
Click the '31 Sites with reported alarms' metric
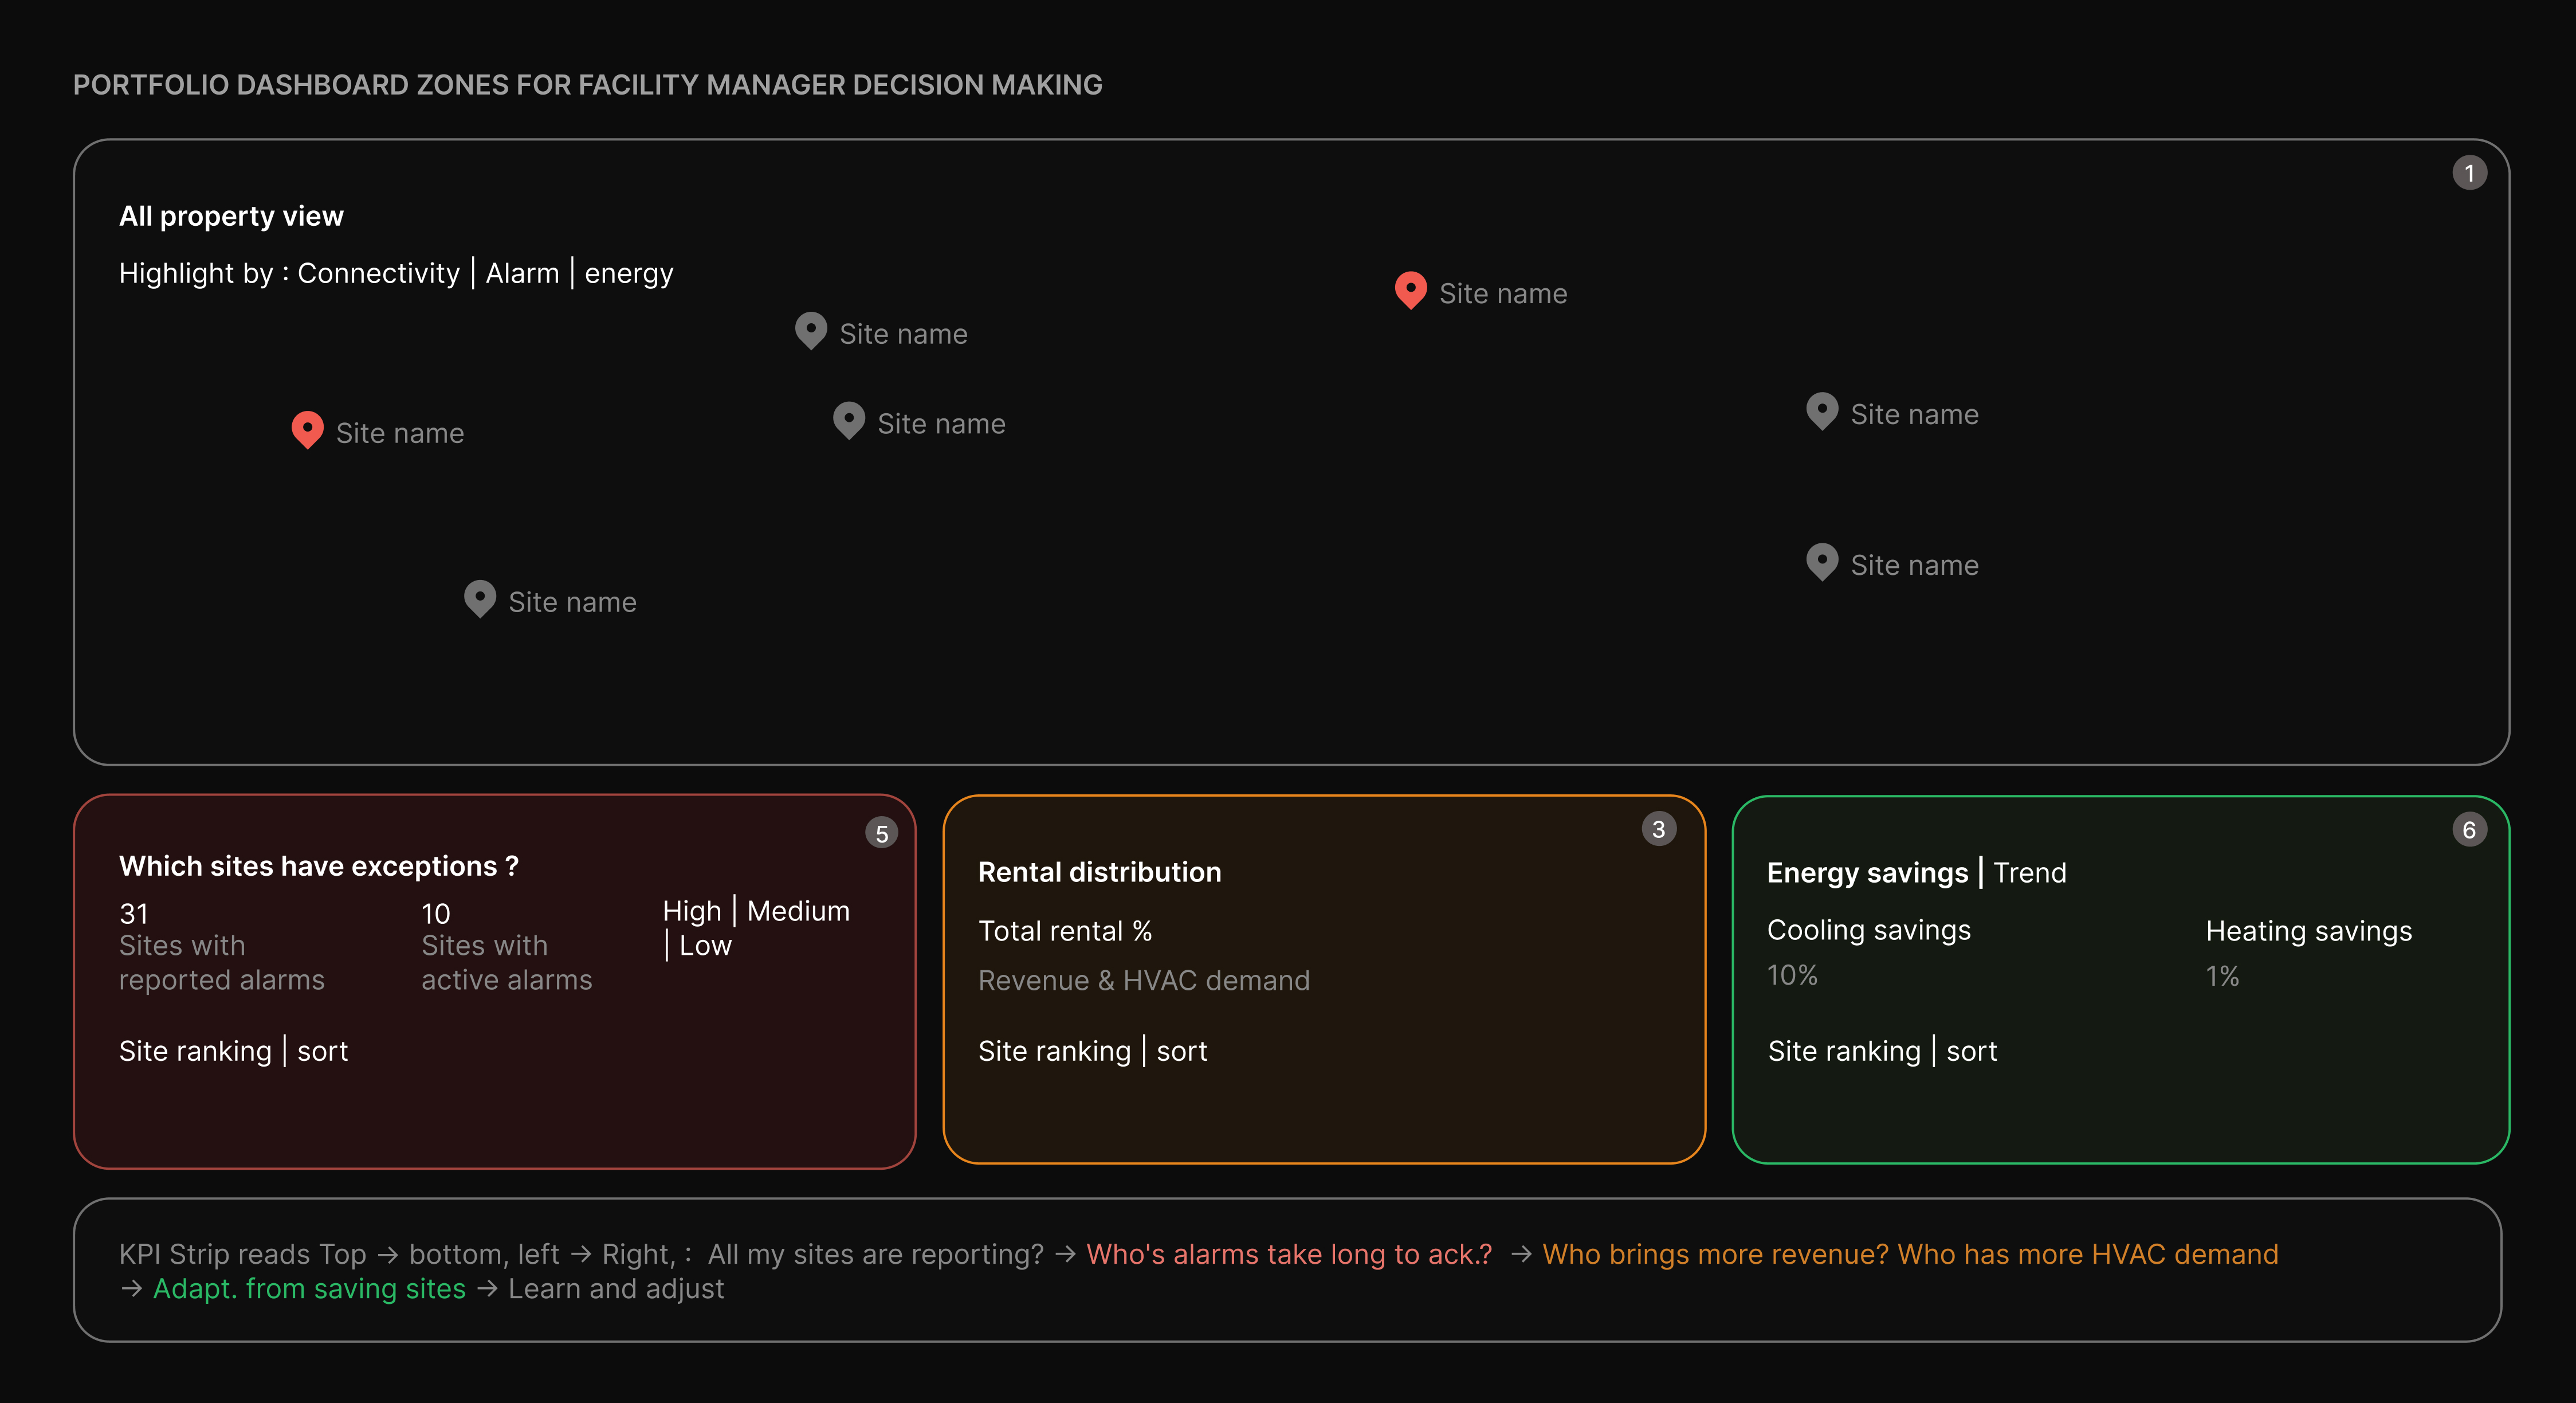tap(222, 945)
